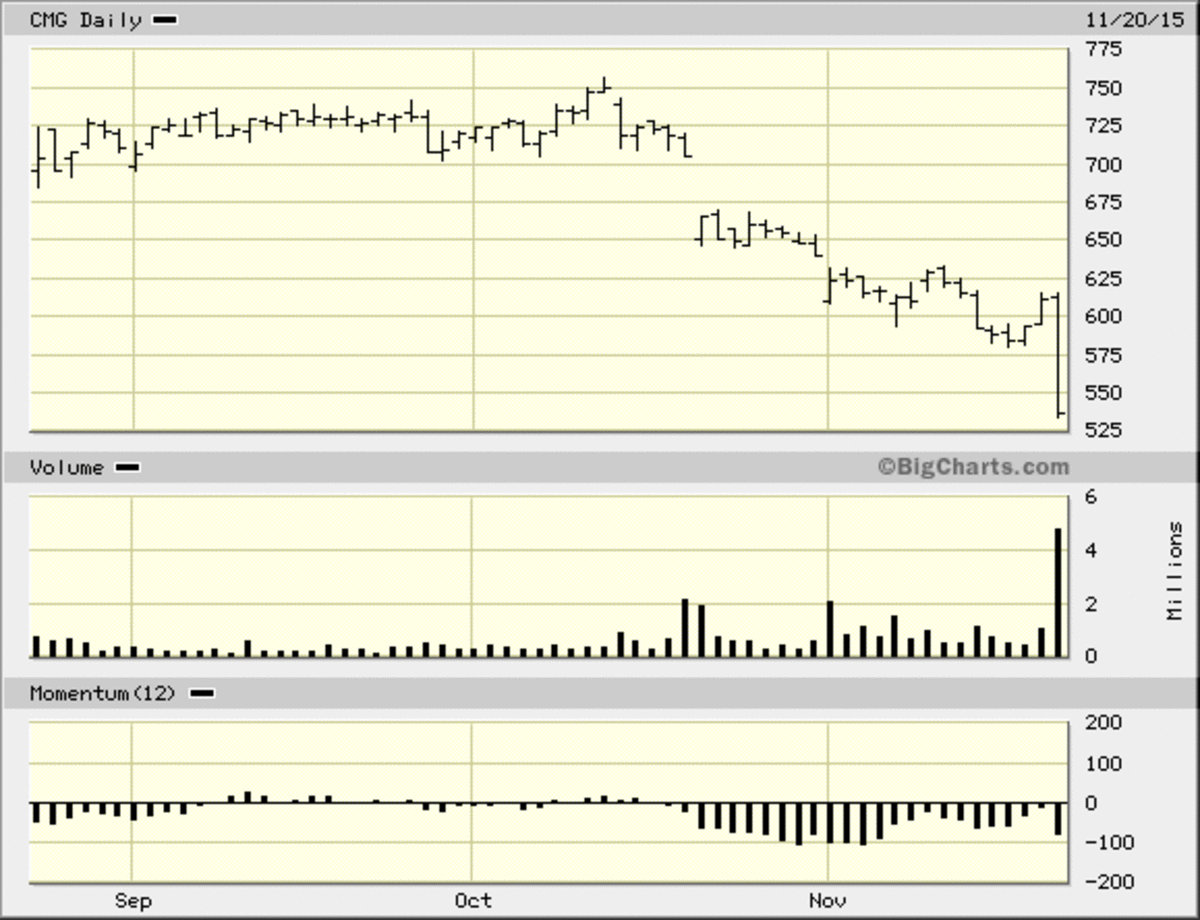Click the date stamp 11/20/15
1200x920 pixels.
pyautogui.click(x=1135, y=19)
